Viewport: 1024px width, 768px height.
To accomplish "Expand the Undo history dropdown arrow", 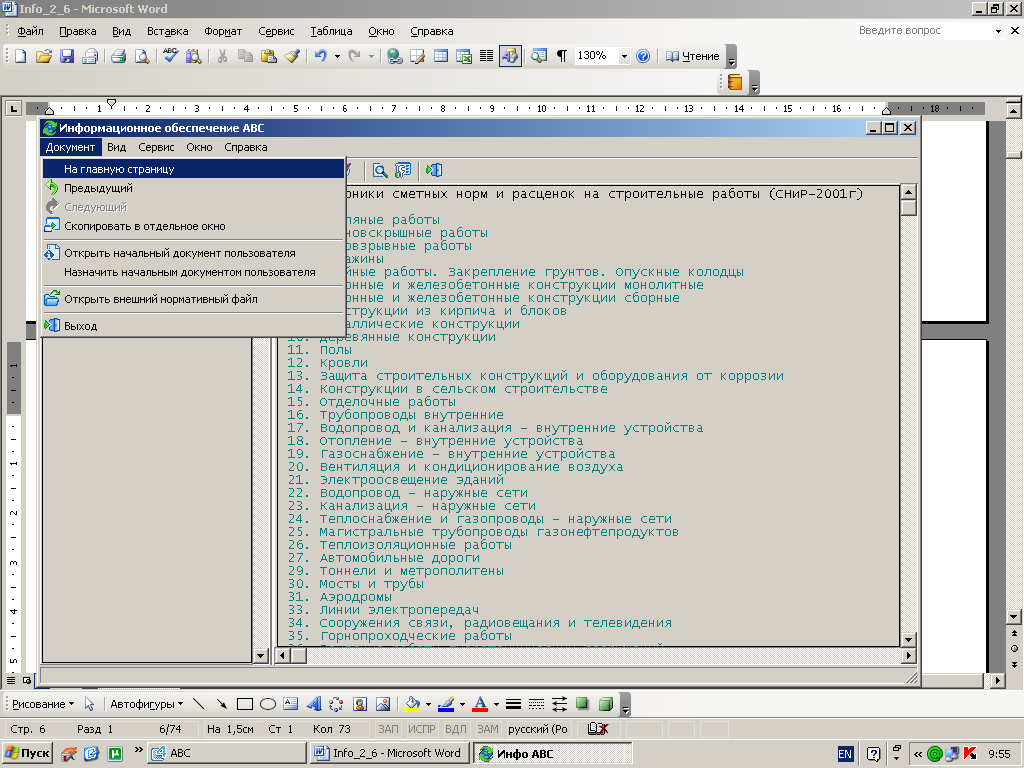I will (337, 56).
